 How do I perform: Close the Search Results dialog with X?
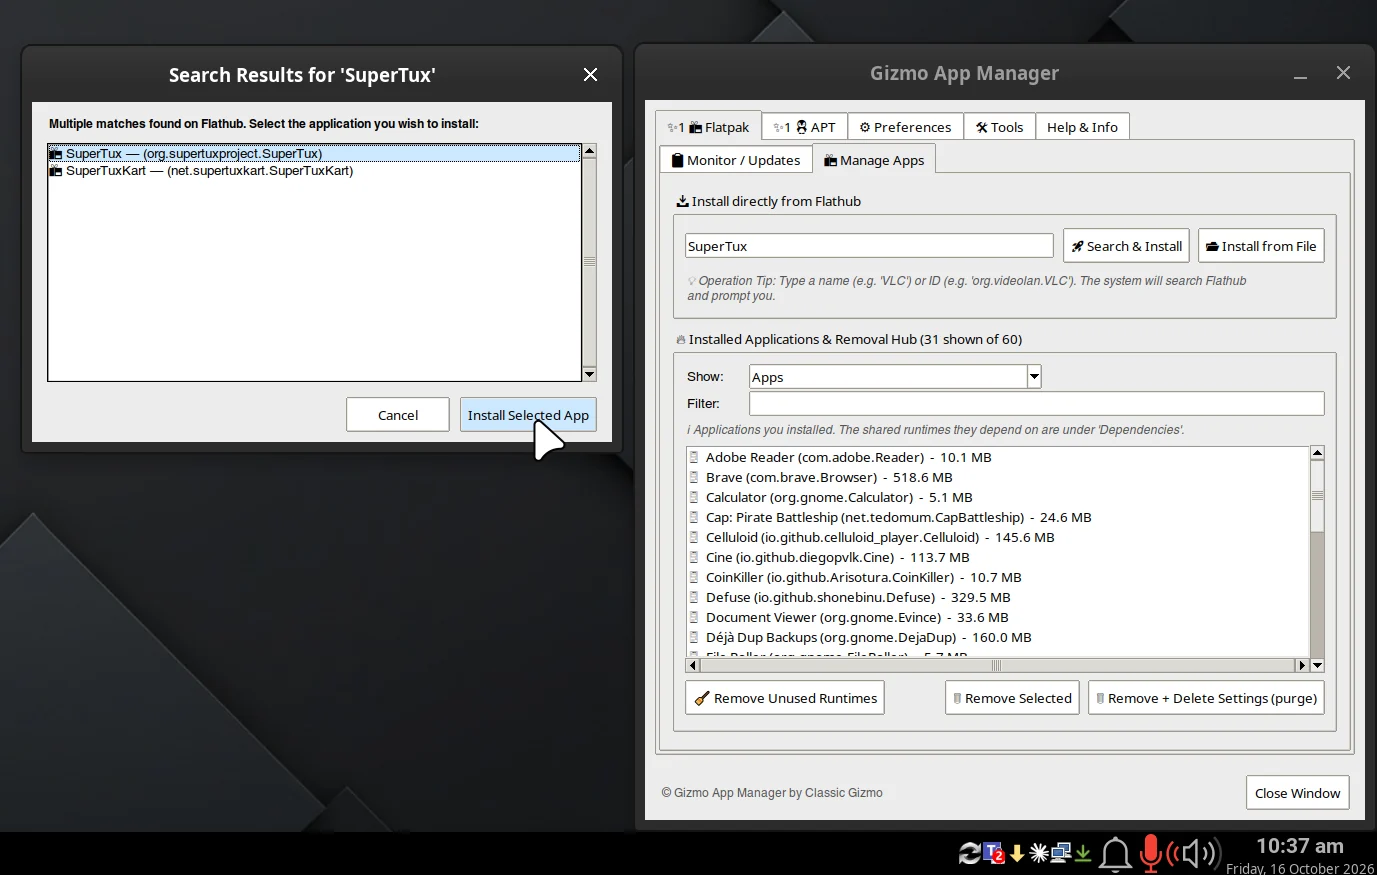click(x=590, y=75)
